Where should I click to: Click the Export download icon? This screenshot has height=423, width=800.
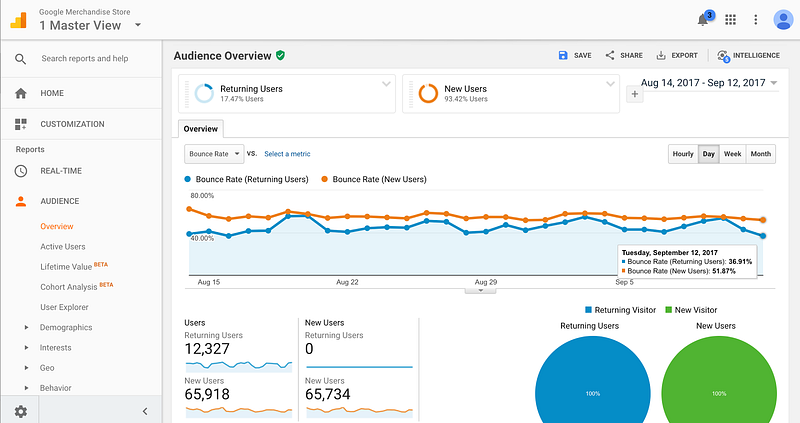tap(661, 55)
